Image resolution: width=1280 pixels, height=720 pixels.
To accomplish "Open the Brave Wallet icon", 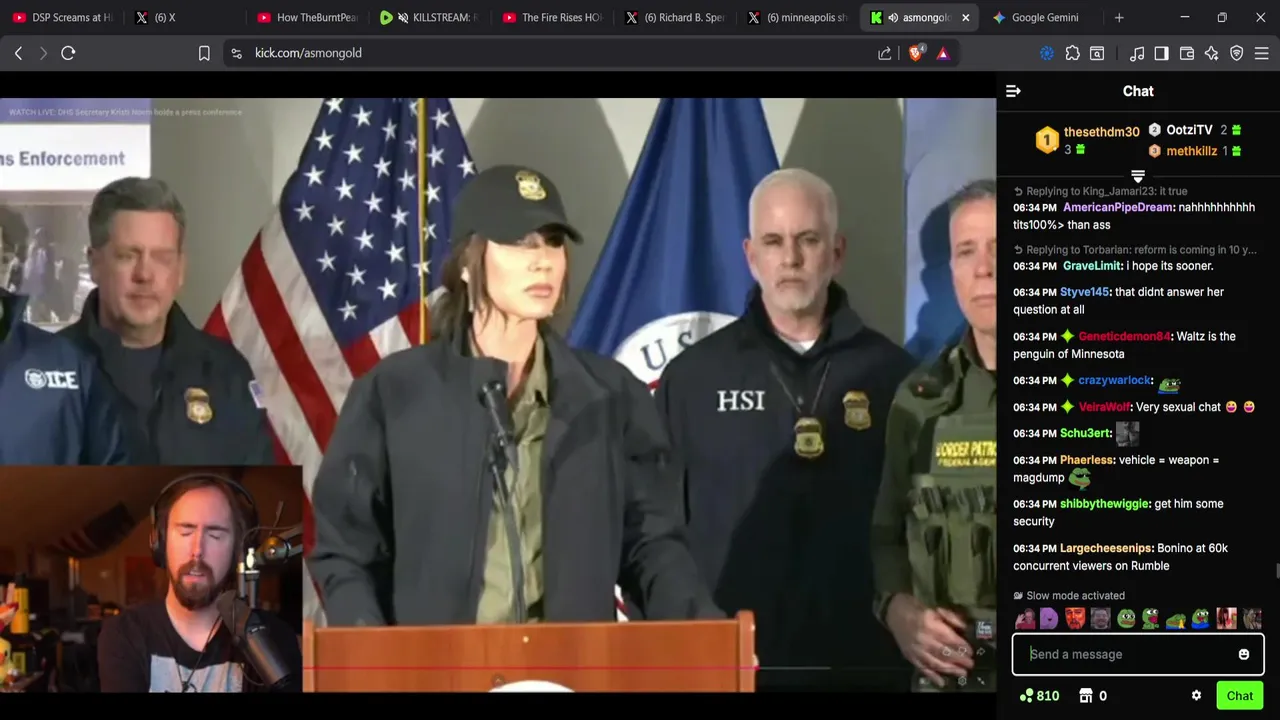I will 1186,53.
